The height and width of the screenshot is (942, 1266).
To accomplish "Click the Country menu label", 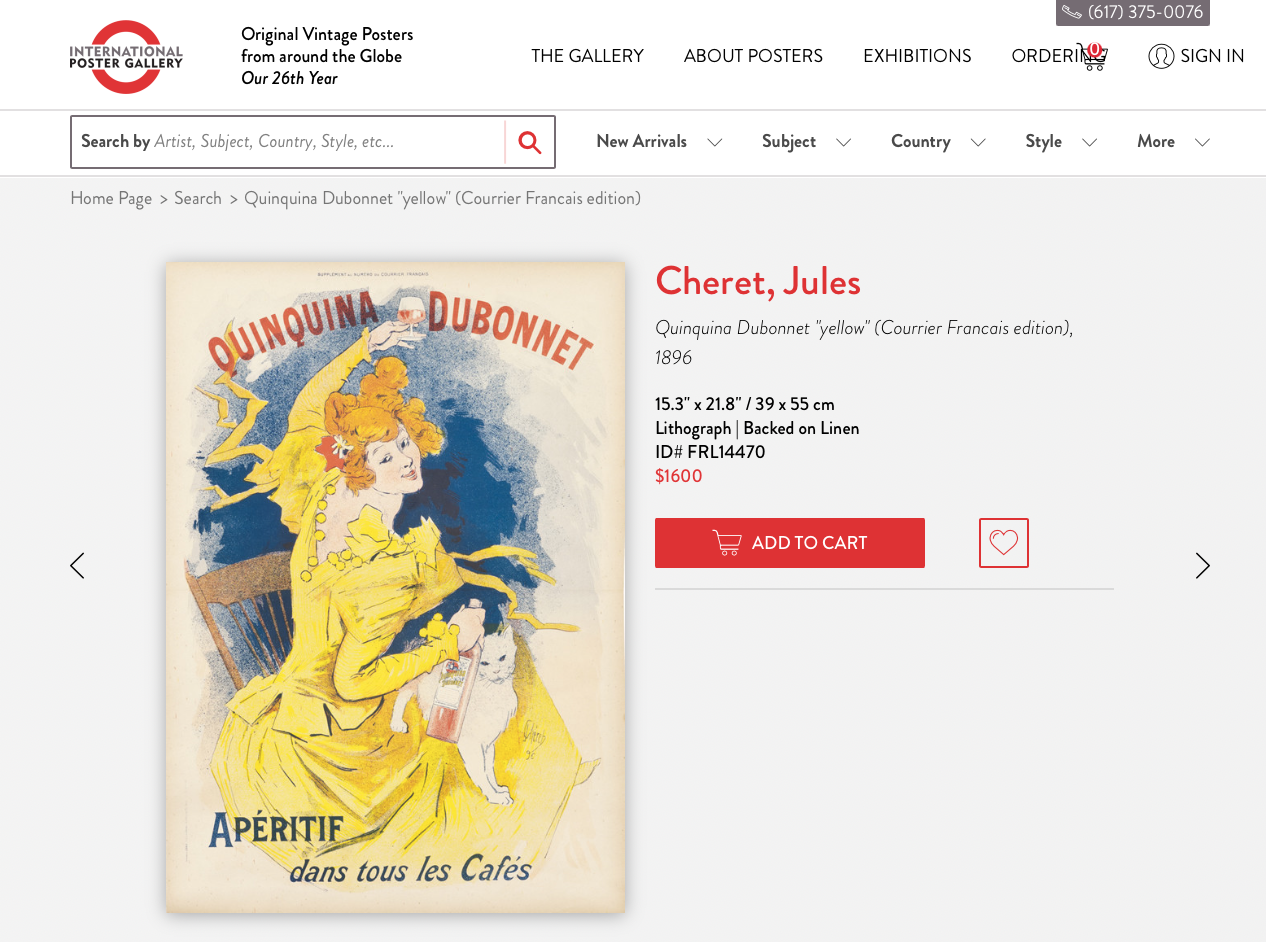I will click(x=920, y=141).
